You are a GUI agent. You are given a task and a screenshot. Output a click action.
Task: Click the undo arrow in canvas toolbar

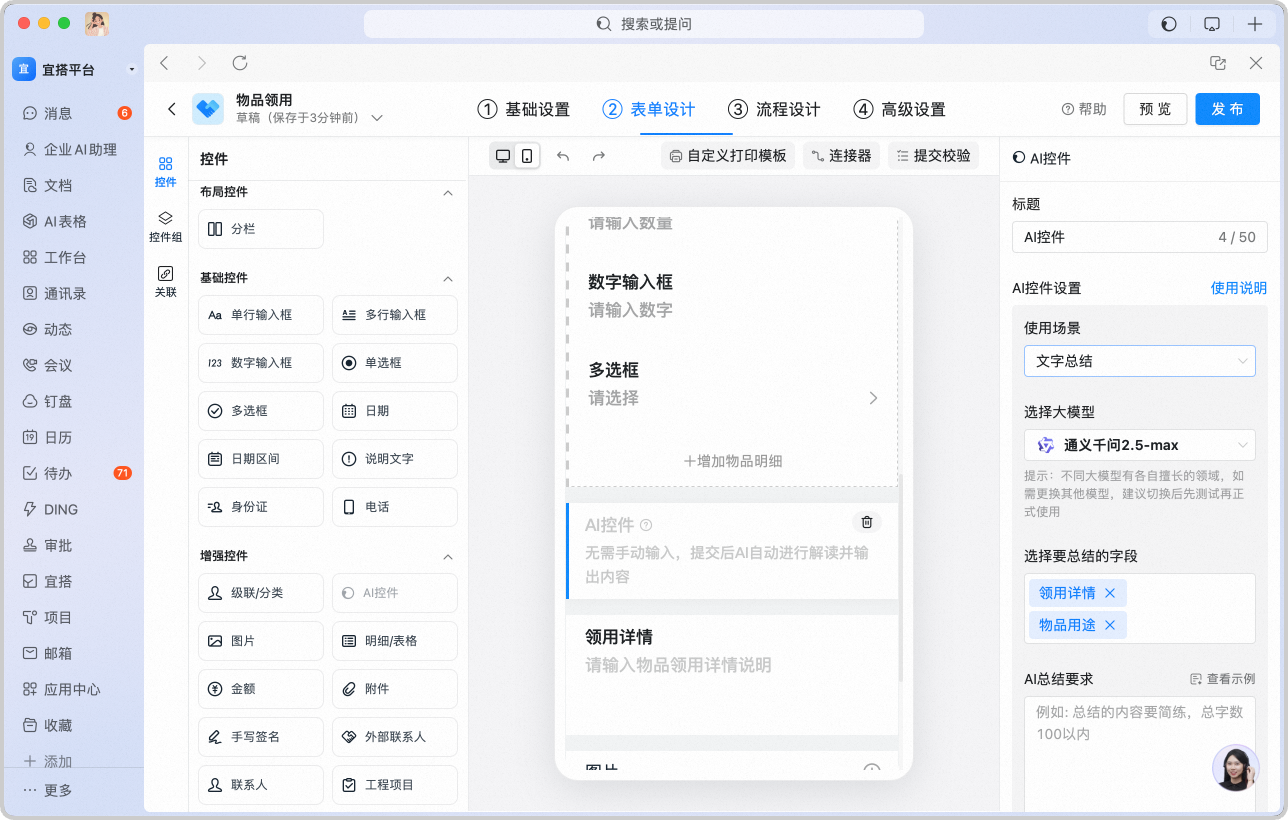[x=563, y=156]
